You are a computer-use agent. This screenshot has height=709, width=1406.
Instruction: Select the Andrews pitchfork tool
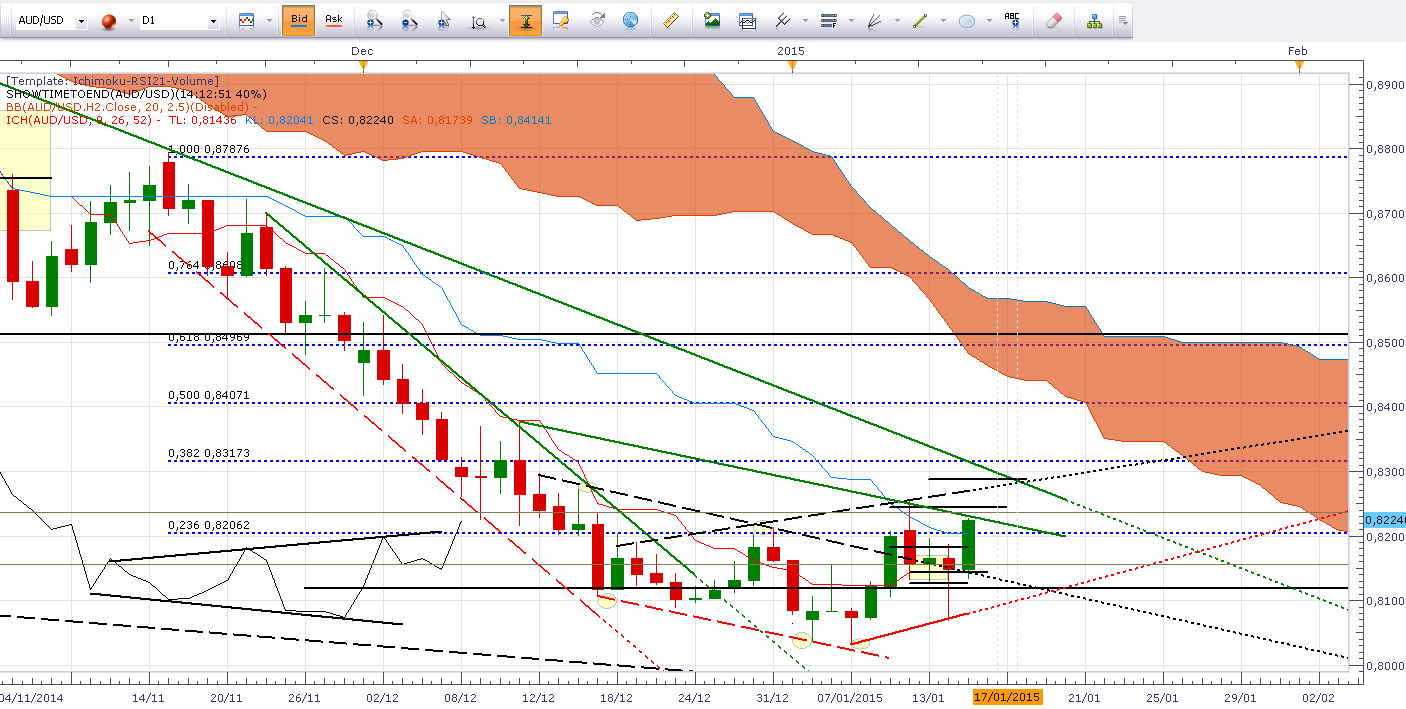(782, 19)
